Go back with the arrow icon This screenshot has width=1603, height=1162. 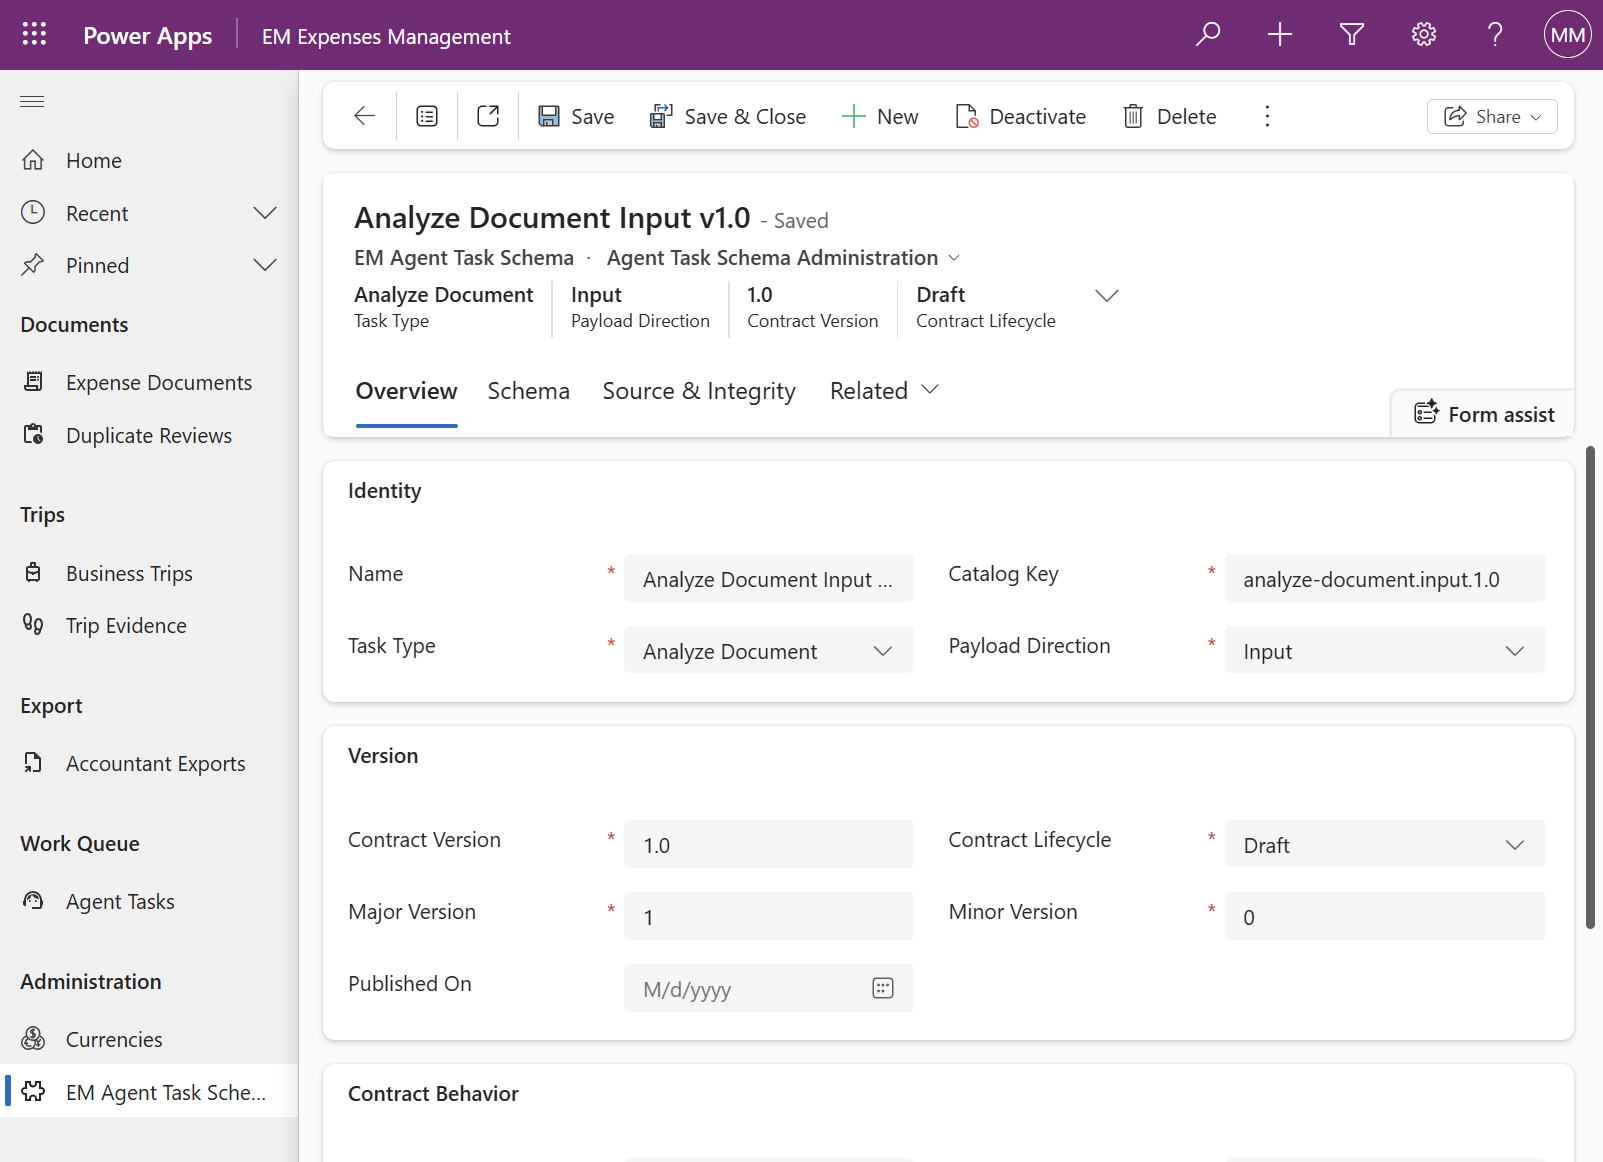click(365, 116)
